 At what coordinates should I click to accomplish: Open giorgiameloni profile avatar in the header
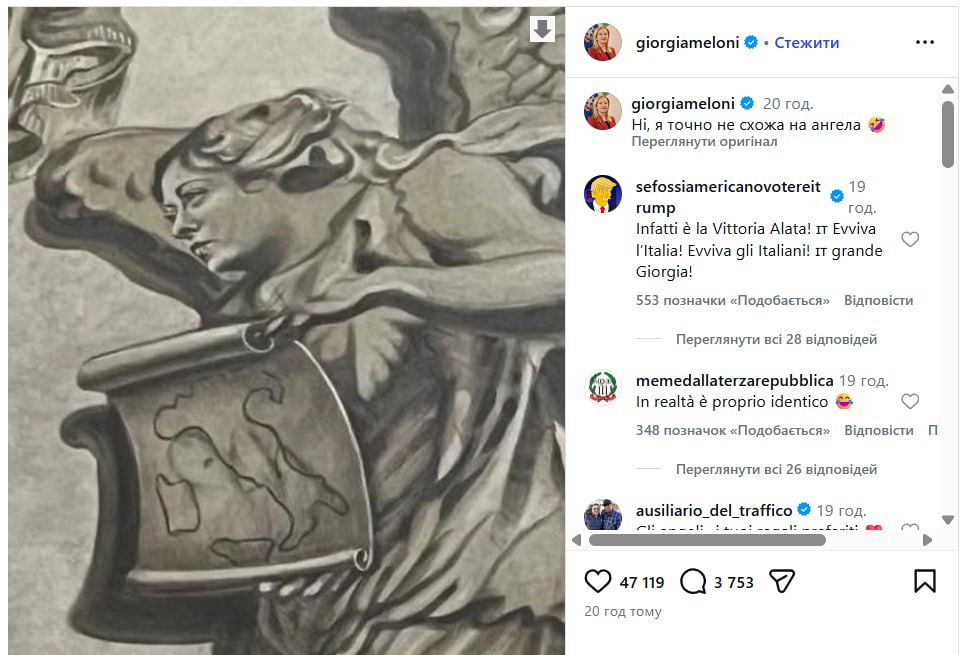[603, 42]
